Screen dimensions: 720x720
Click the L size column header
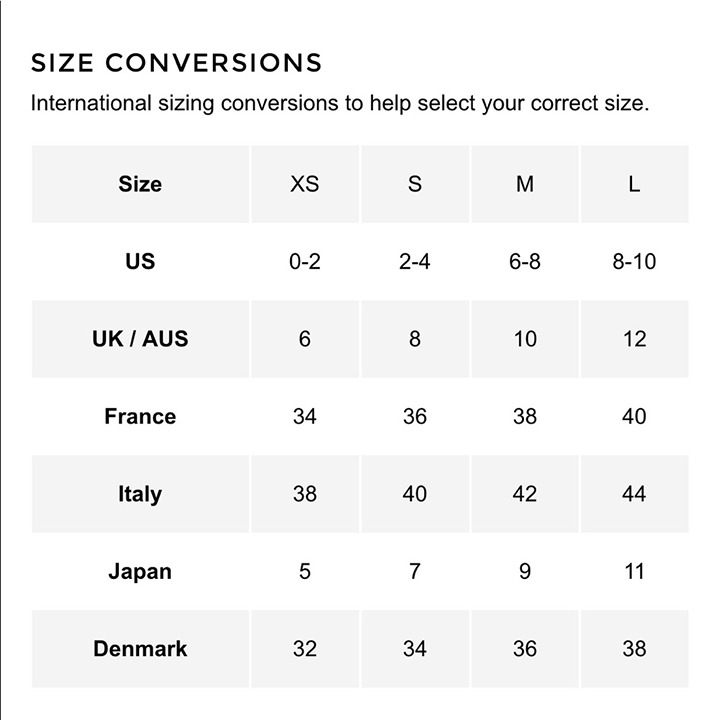click(635, 184)
